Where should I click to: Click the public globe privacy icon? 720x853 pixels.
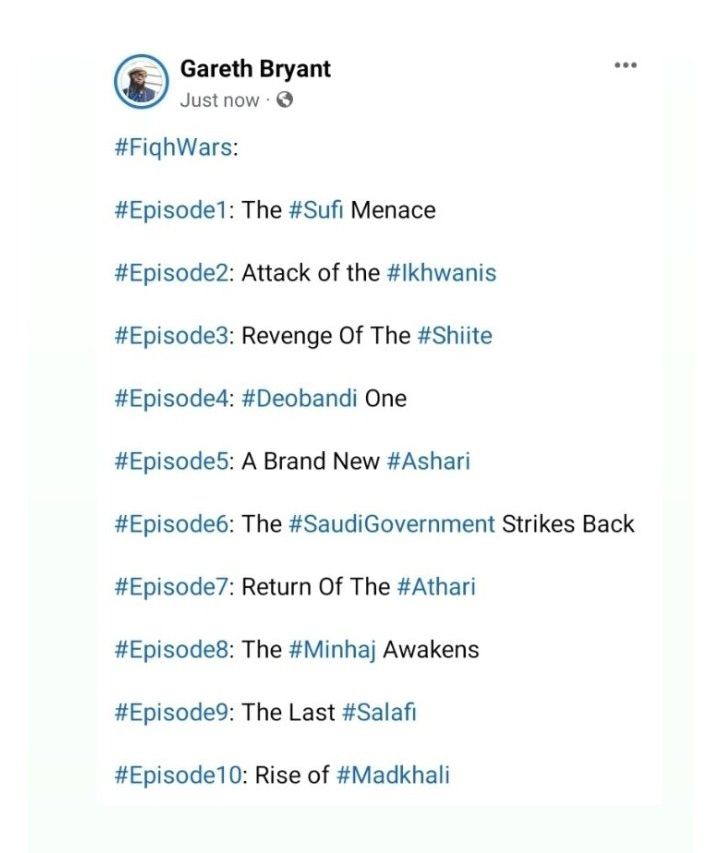[285, 100]
